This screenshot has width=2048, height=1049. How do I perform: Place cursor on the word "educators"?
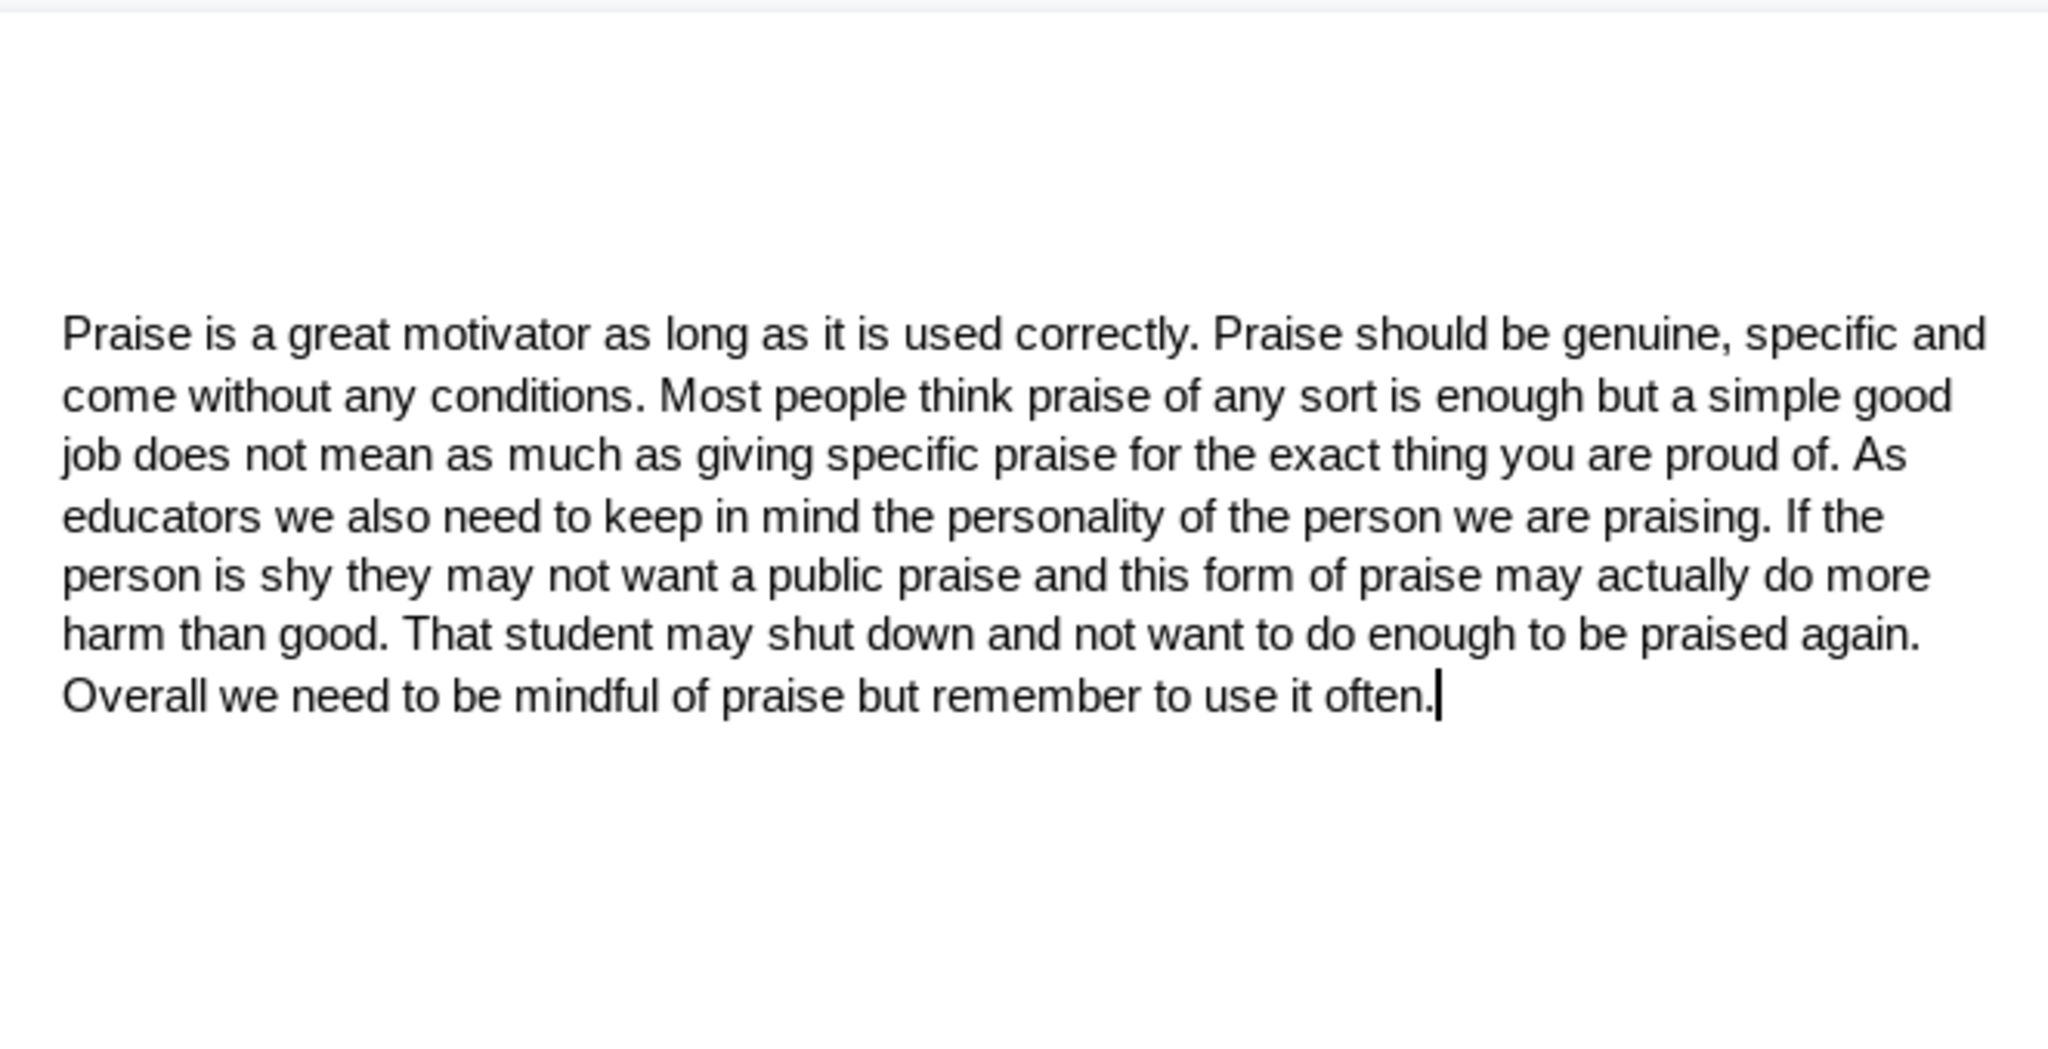[x=162, y=518]
